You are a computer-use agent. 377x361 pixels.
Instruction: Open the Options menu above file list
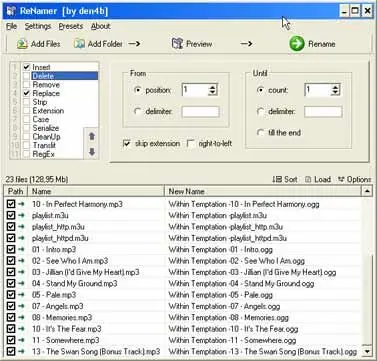click(354, 179)
